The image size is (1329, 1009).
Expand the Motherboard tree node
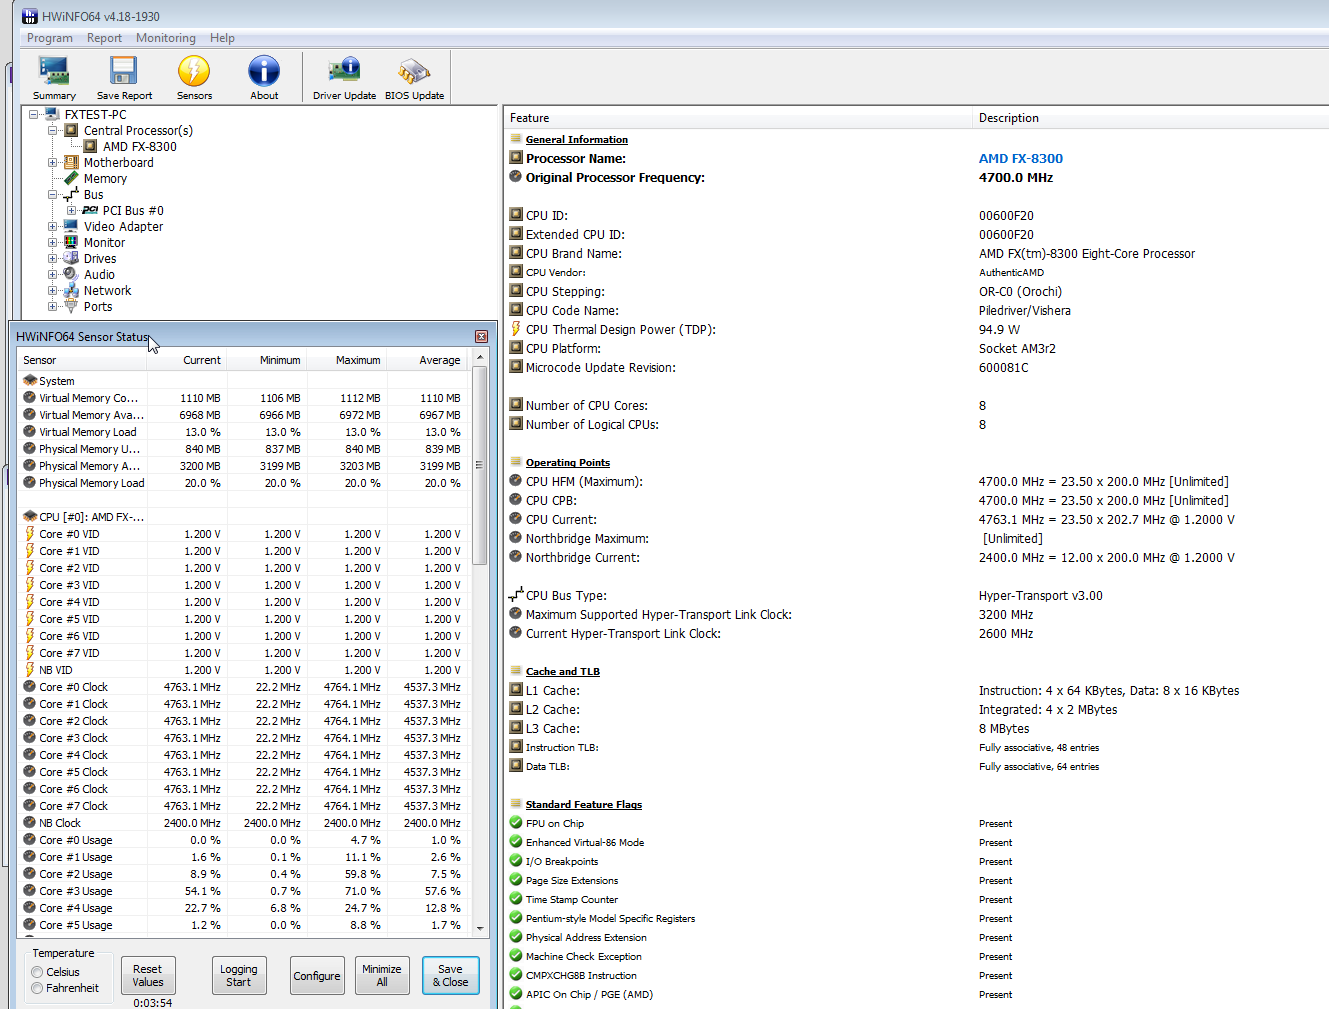[53, 162]
